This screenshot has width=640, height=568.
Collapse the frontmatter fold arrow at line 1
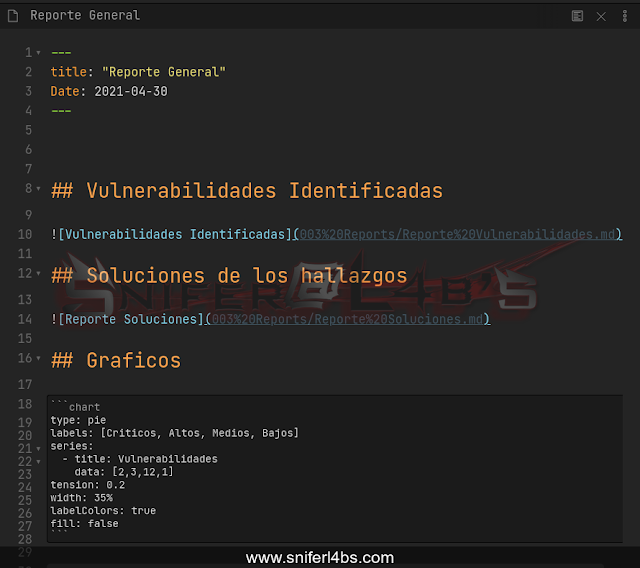(38, 53)
